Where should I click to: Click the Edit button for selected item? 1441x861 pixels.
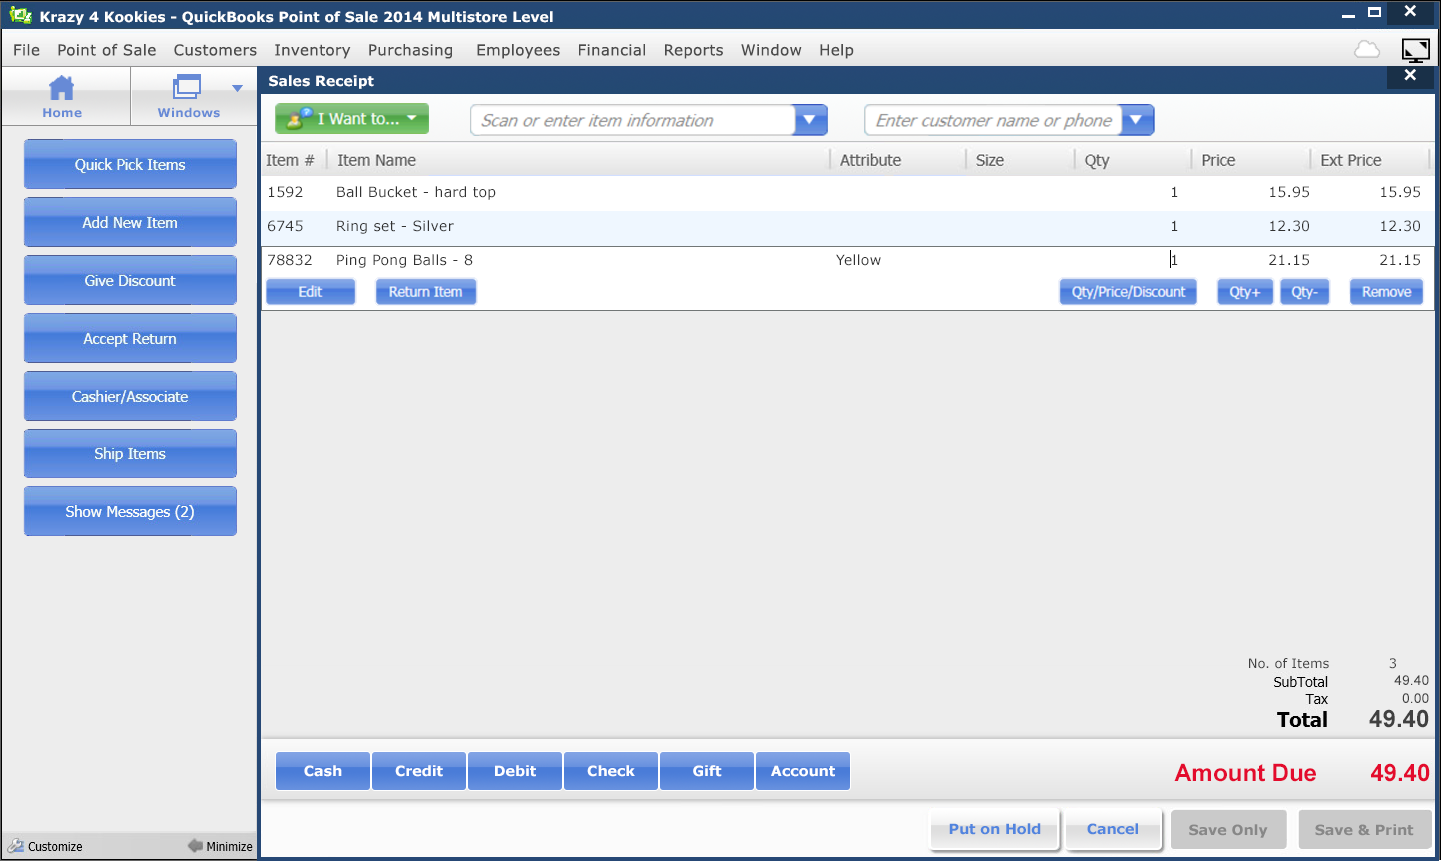[310, 292]
